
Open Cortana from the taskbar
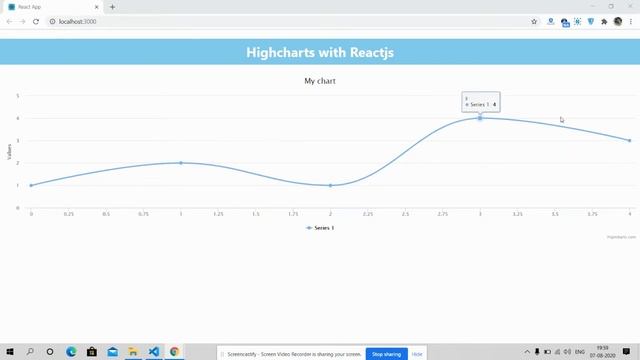pos(50,351)
